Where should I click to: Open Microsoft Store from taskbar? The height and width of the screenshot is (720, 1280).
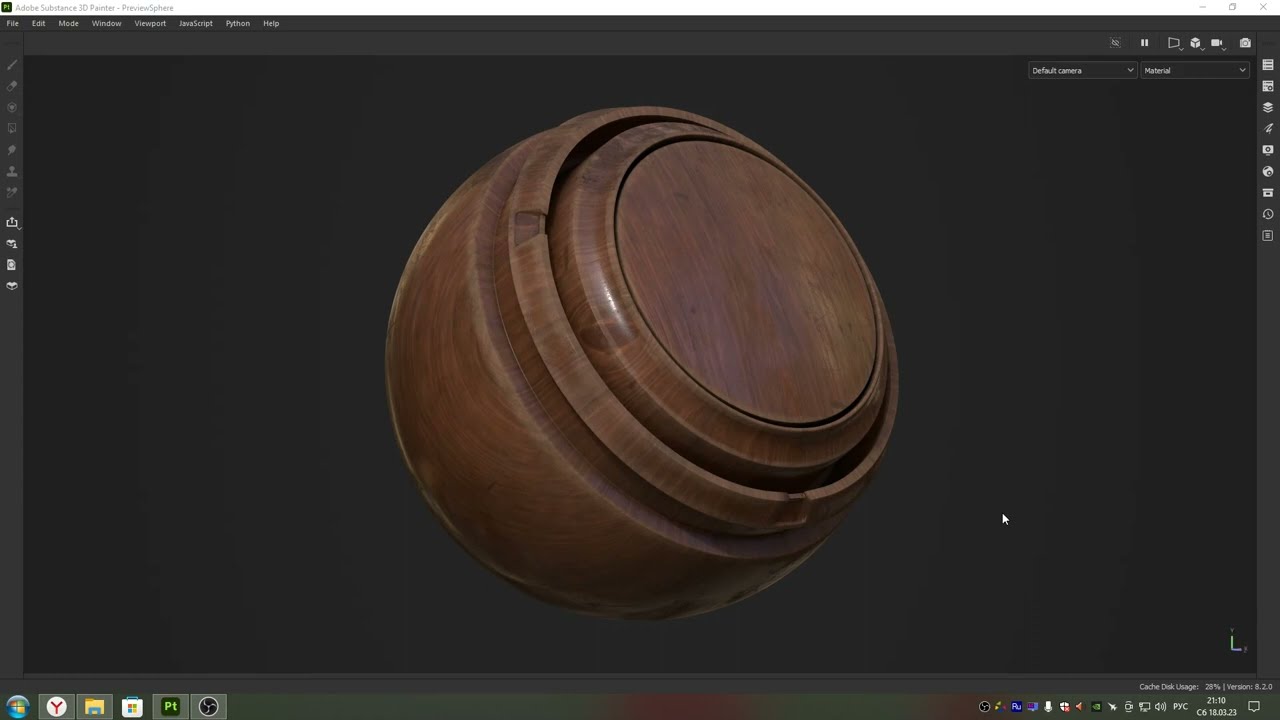[x=132, y=707]
